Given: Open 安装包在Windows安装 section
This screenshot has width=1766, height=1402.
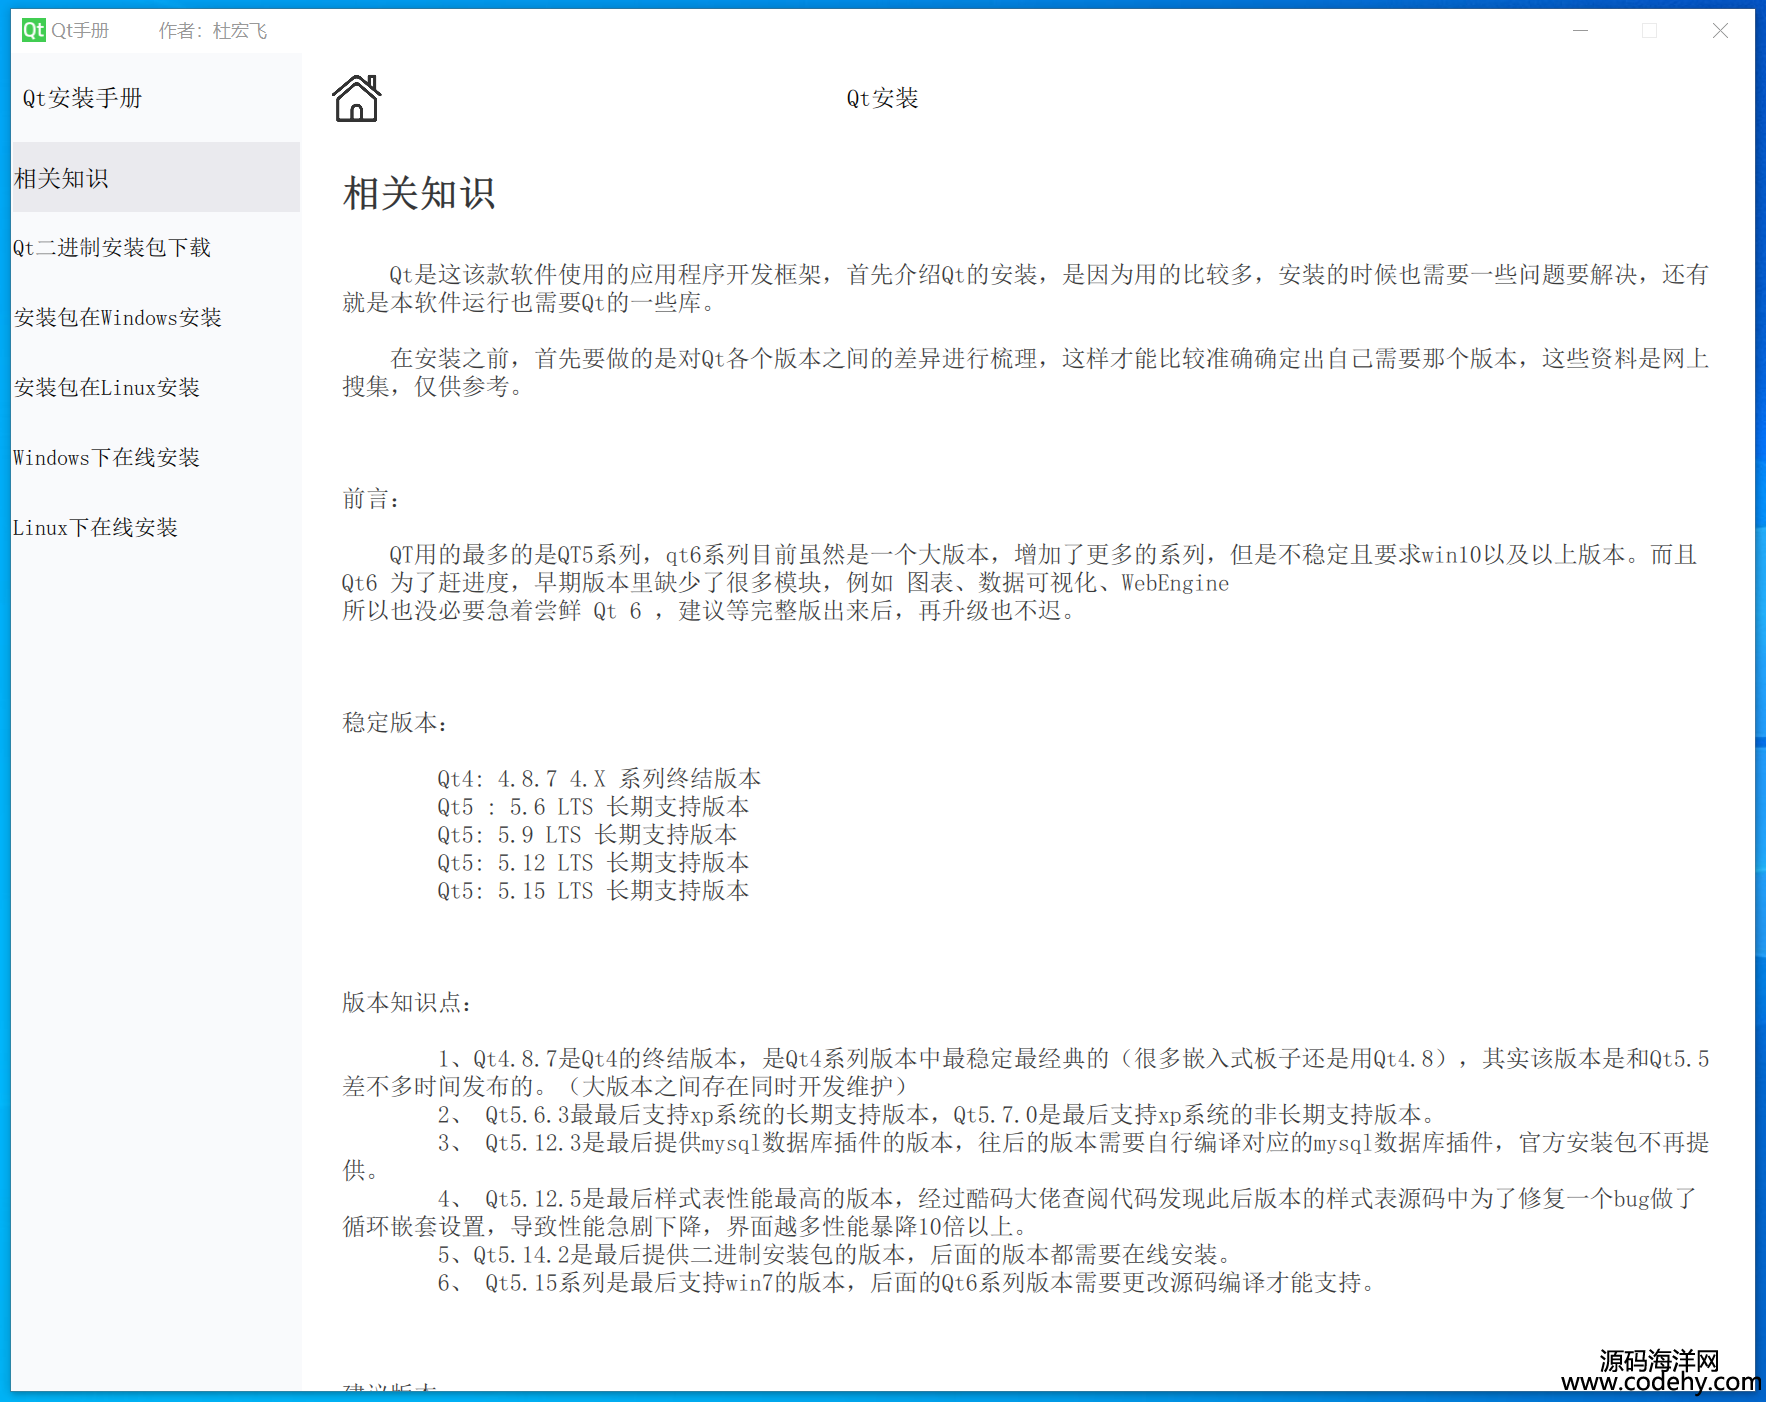Looking at the screenshot, I should pyautogui.click(x=155, y=317).
